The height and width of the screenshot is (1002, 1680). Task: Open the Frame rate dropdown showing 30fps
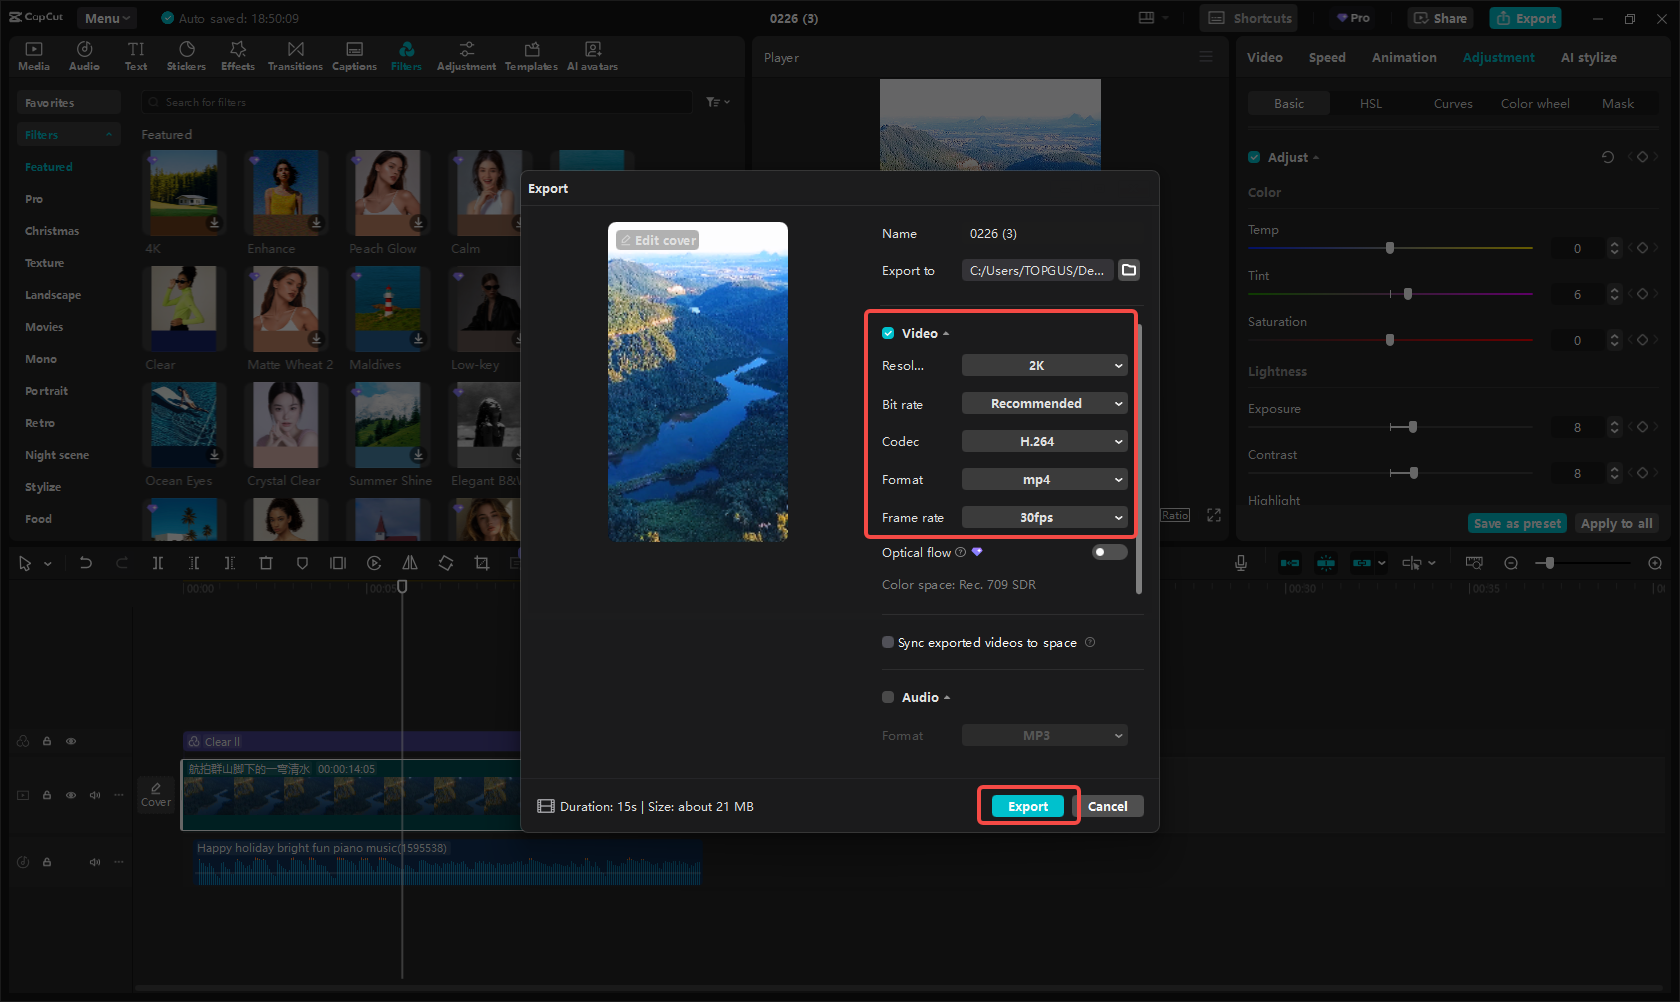coord(1044,517)
